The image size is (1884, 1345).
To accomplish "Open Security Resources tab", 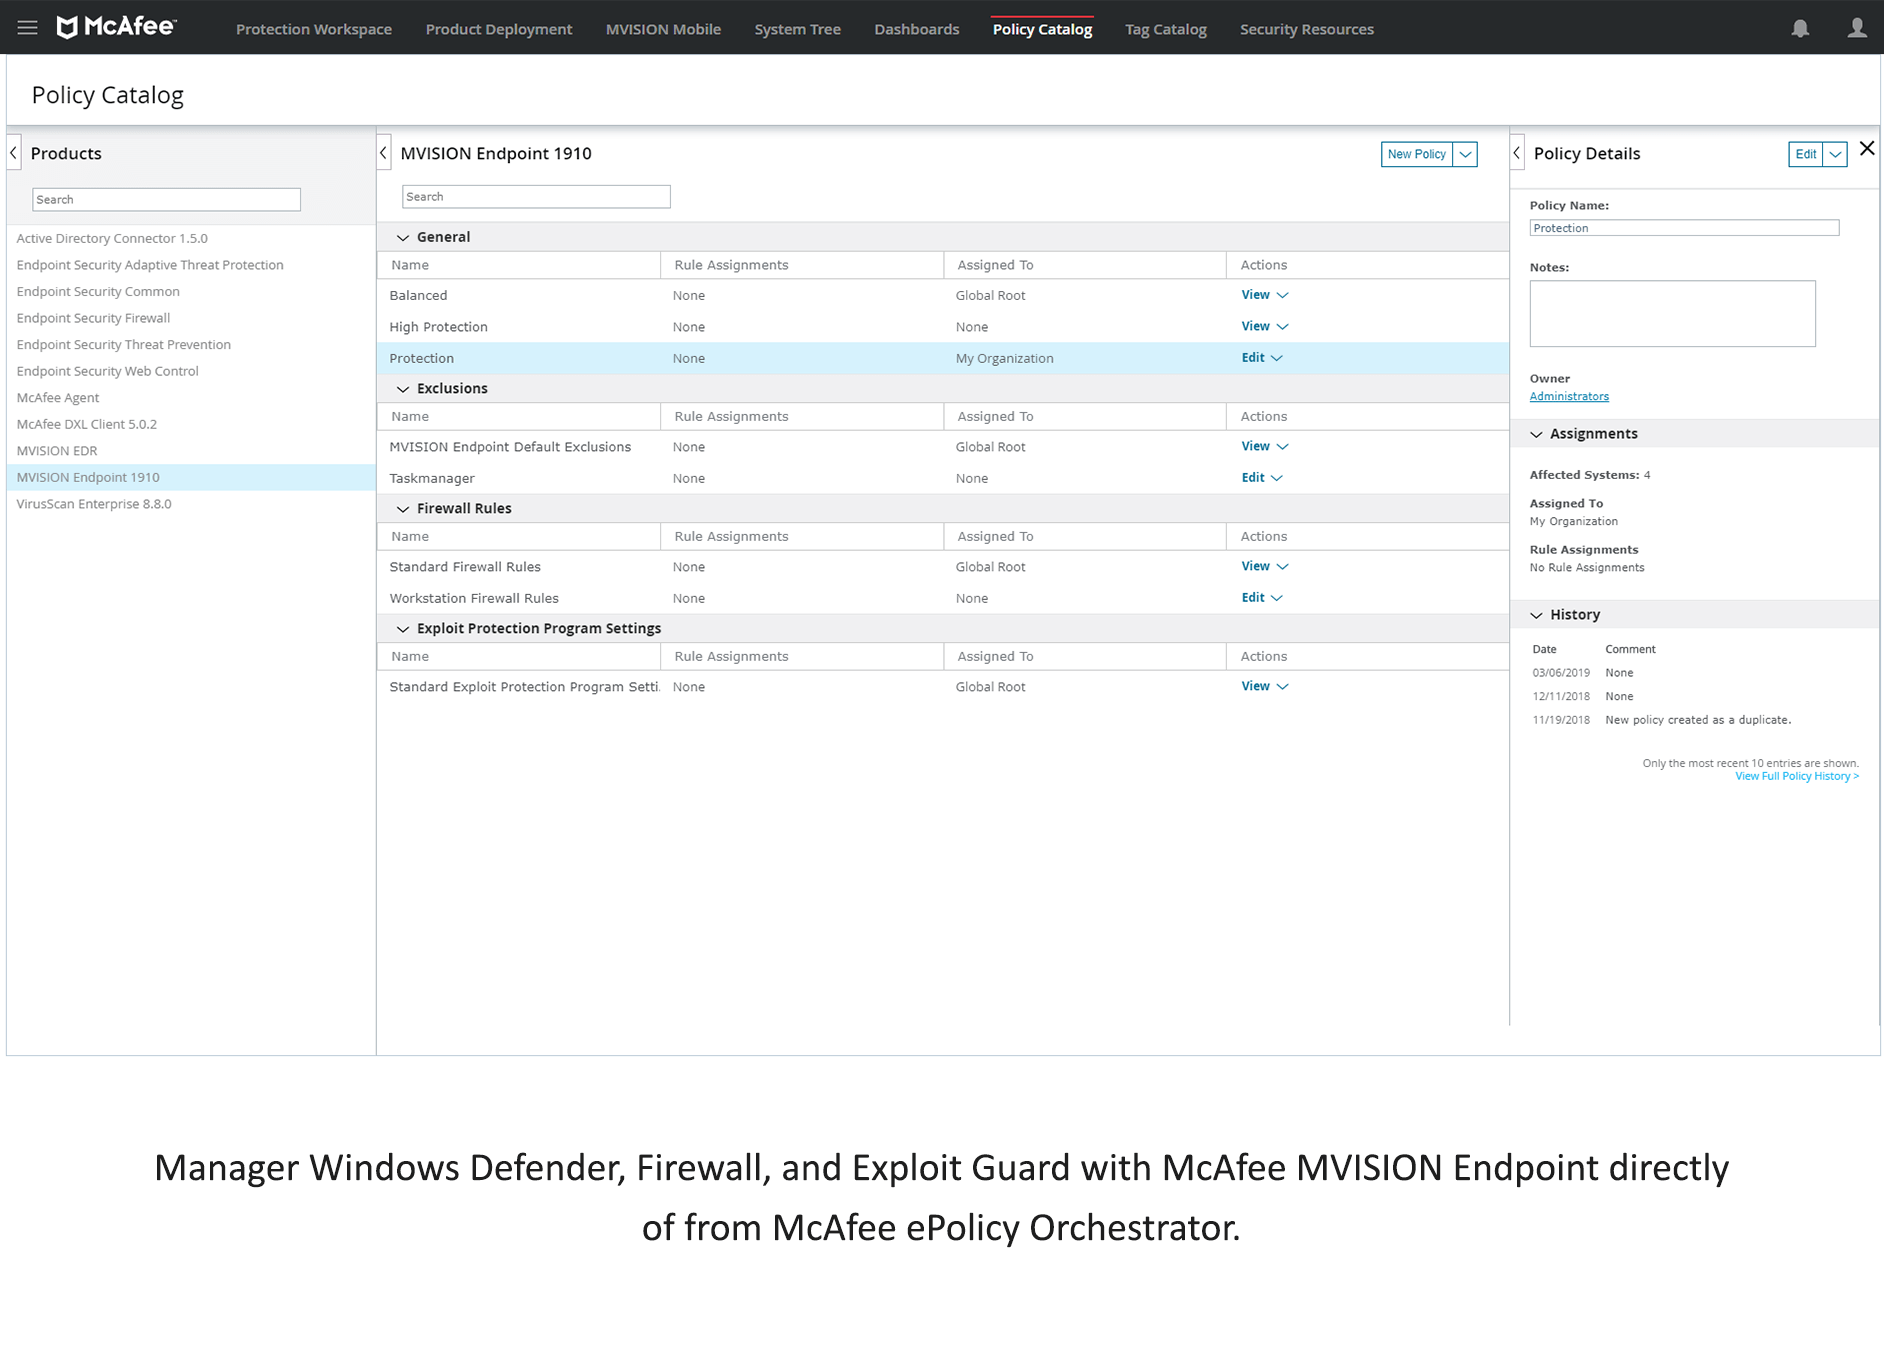I will coord(1307,29).
